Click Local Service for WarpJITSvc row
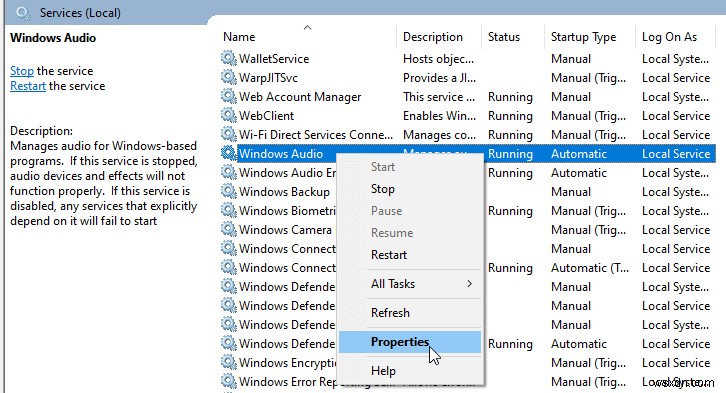 click(x=676, y=78)
